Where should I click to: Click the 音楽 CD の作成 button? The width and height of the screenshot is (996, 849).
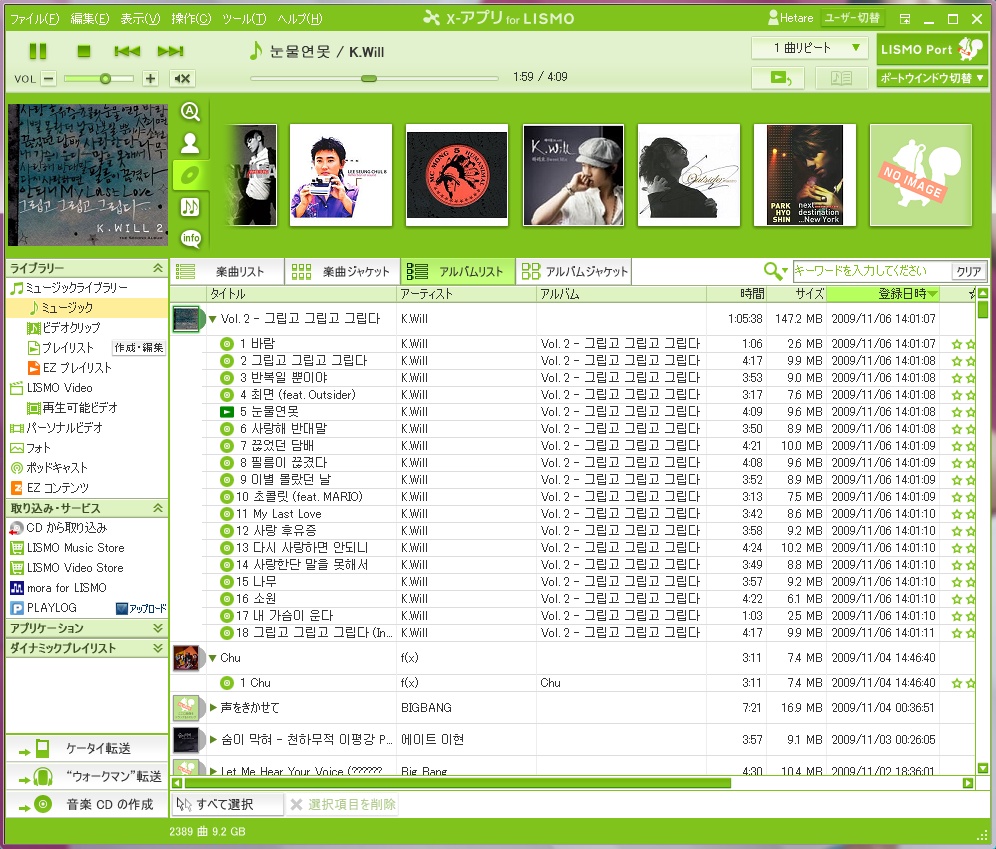[x=87, y=805]
